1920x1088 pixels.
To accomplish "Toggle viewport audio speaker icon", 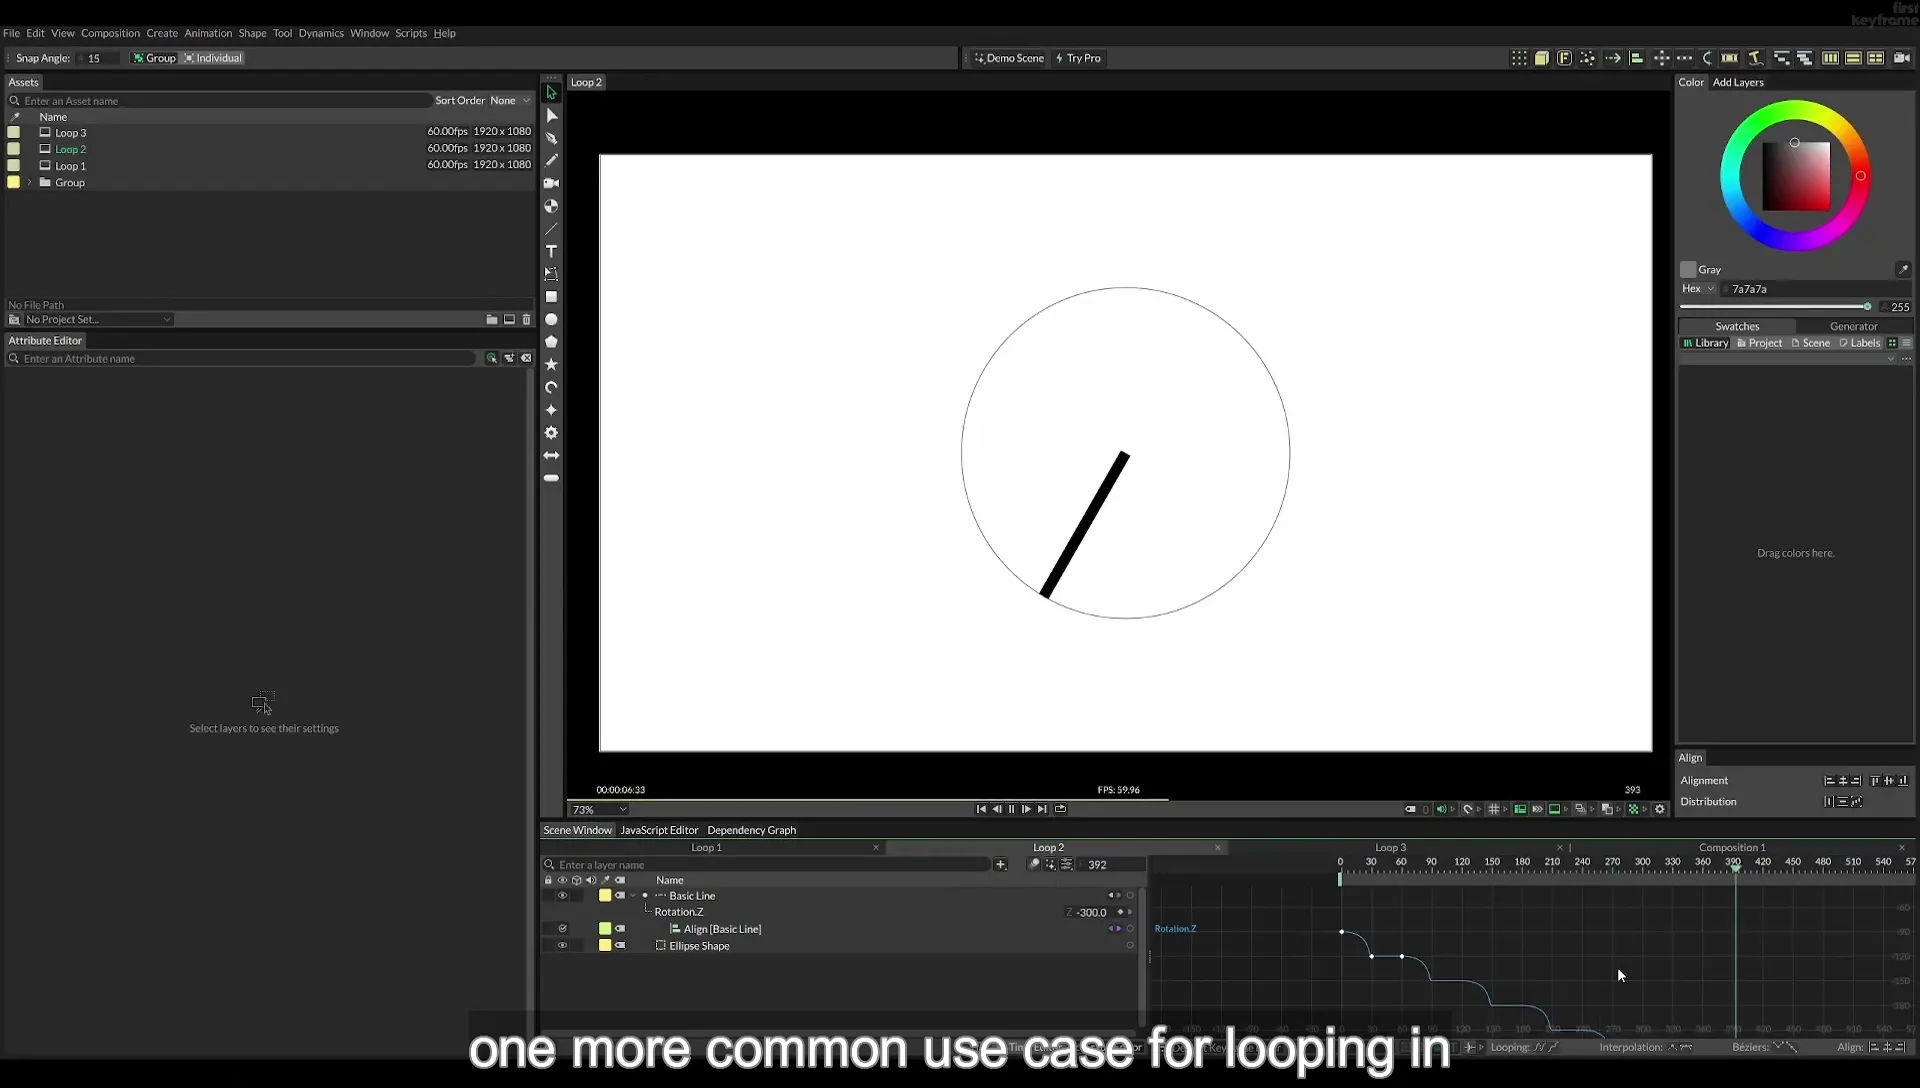I will click(1441, 809).
